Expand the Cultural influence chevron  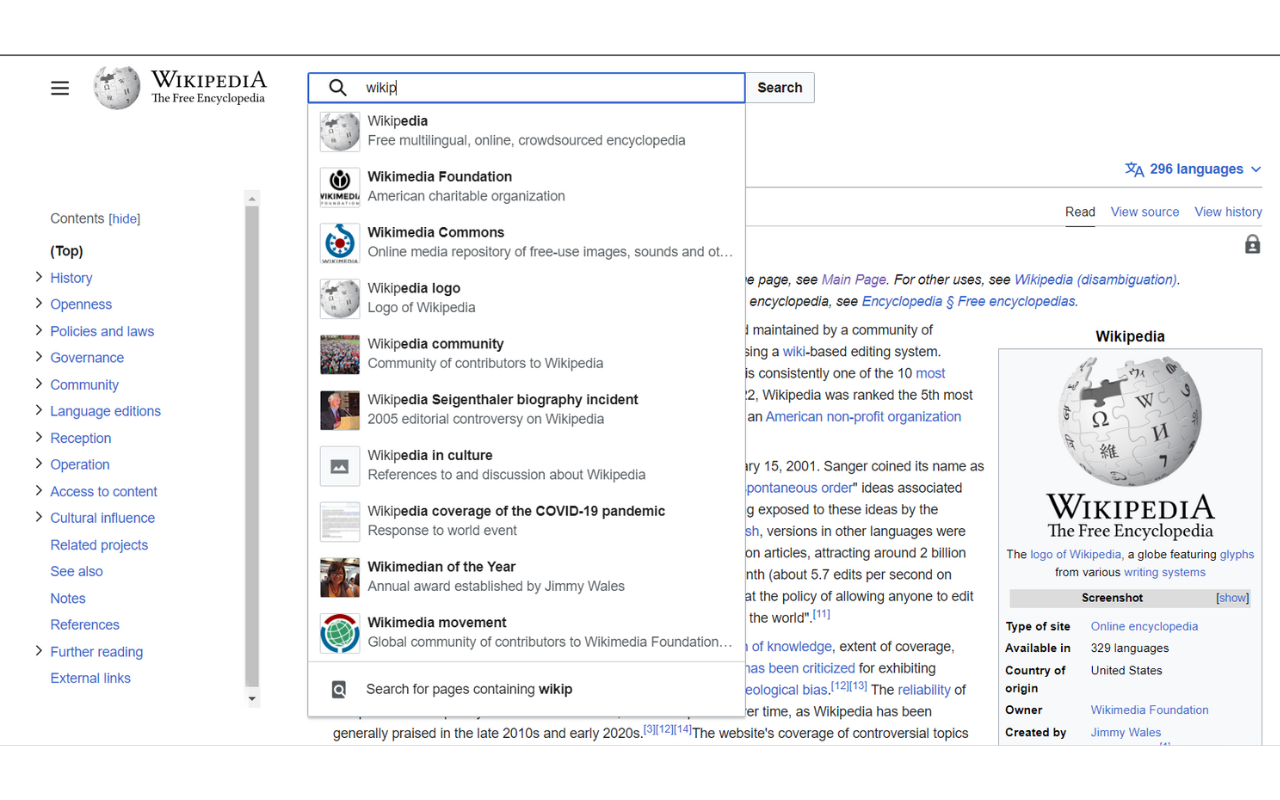click(x=39, y=517)
